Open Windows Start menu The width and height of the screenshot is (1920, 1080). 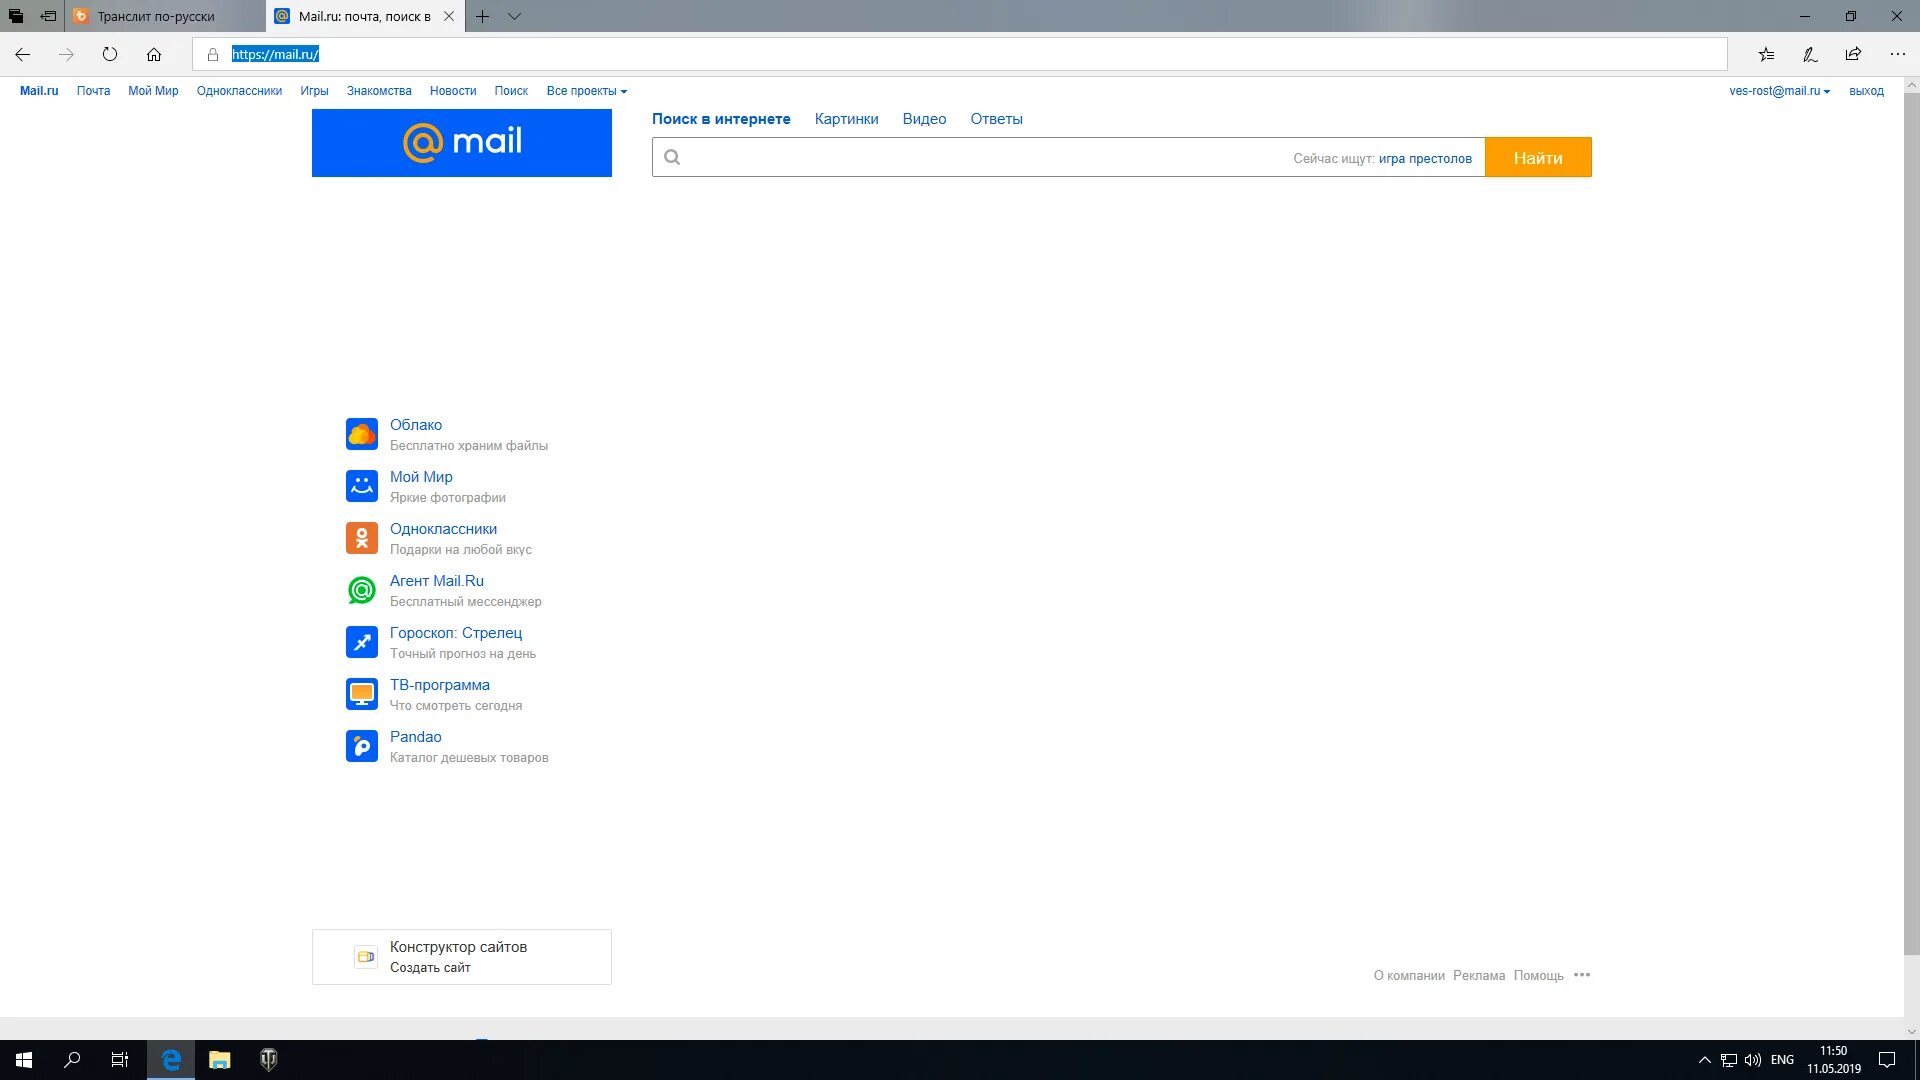coord(24,1060)
